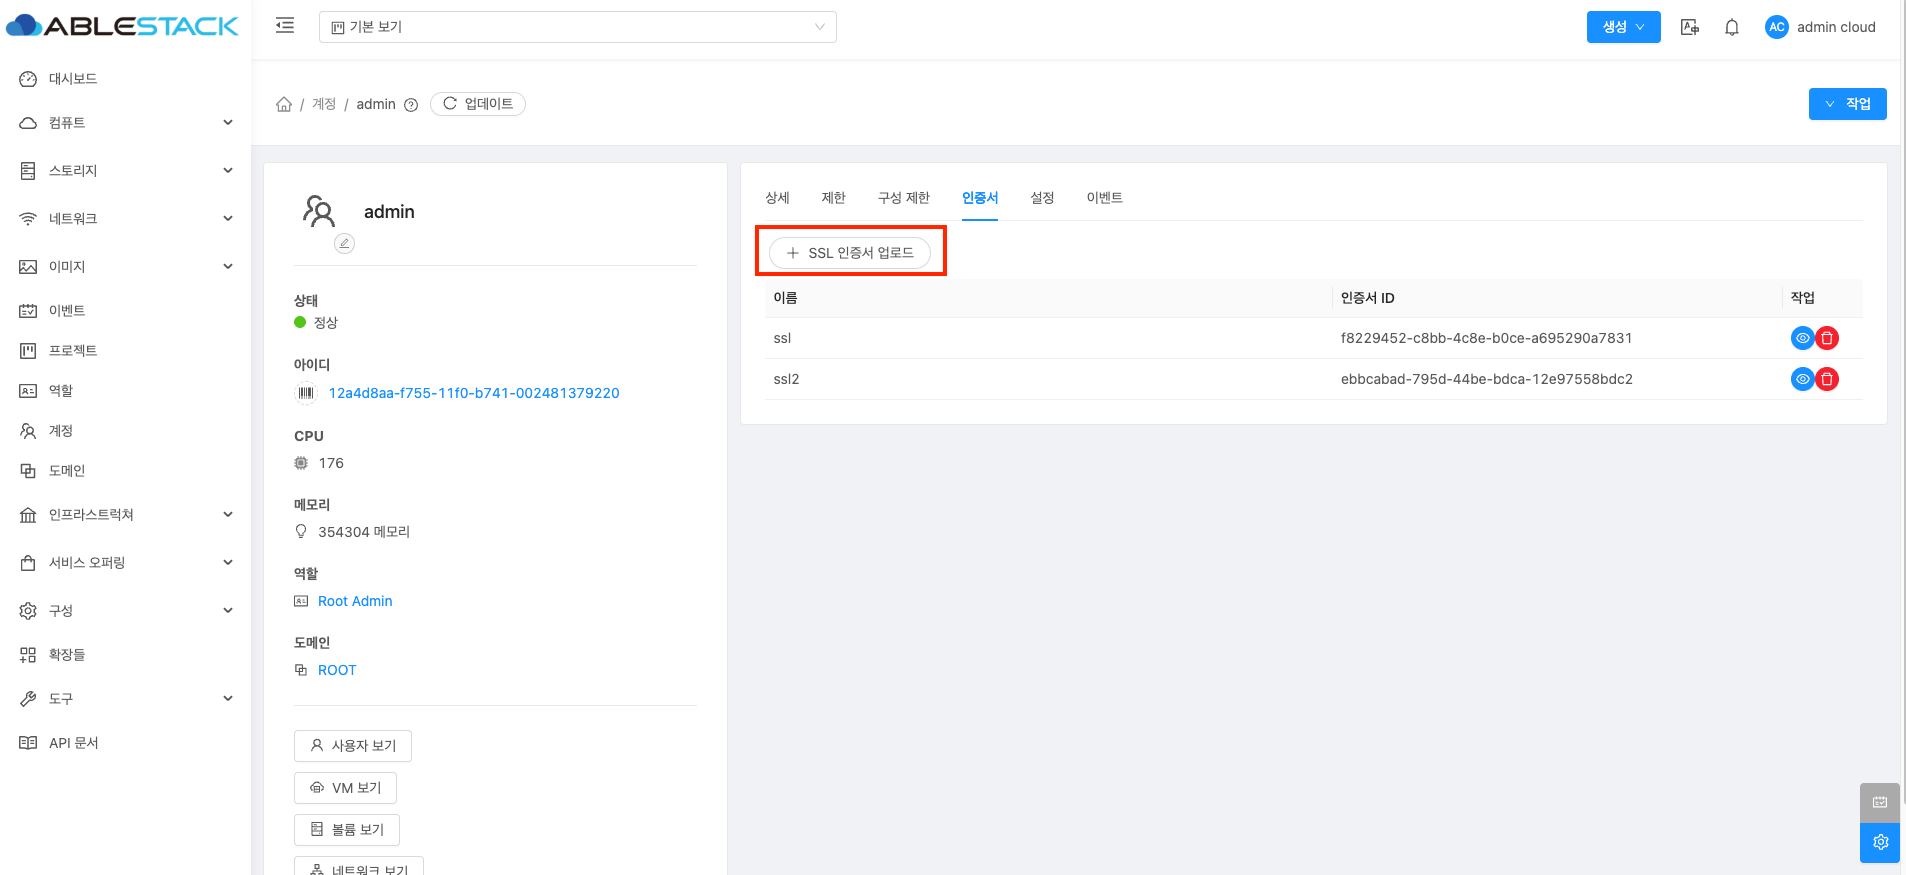Click the home breadcrumb icon
Viewport: 1906px width, 875px height.
pyautogui.click(x=284, y=104)
